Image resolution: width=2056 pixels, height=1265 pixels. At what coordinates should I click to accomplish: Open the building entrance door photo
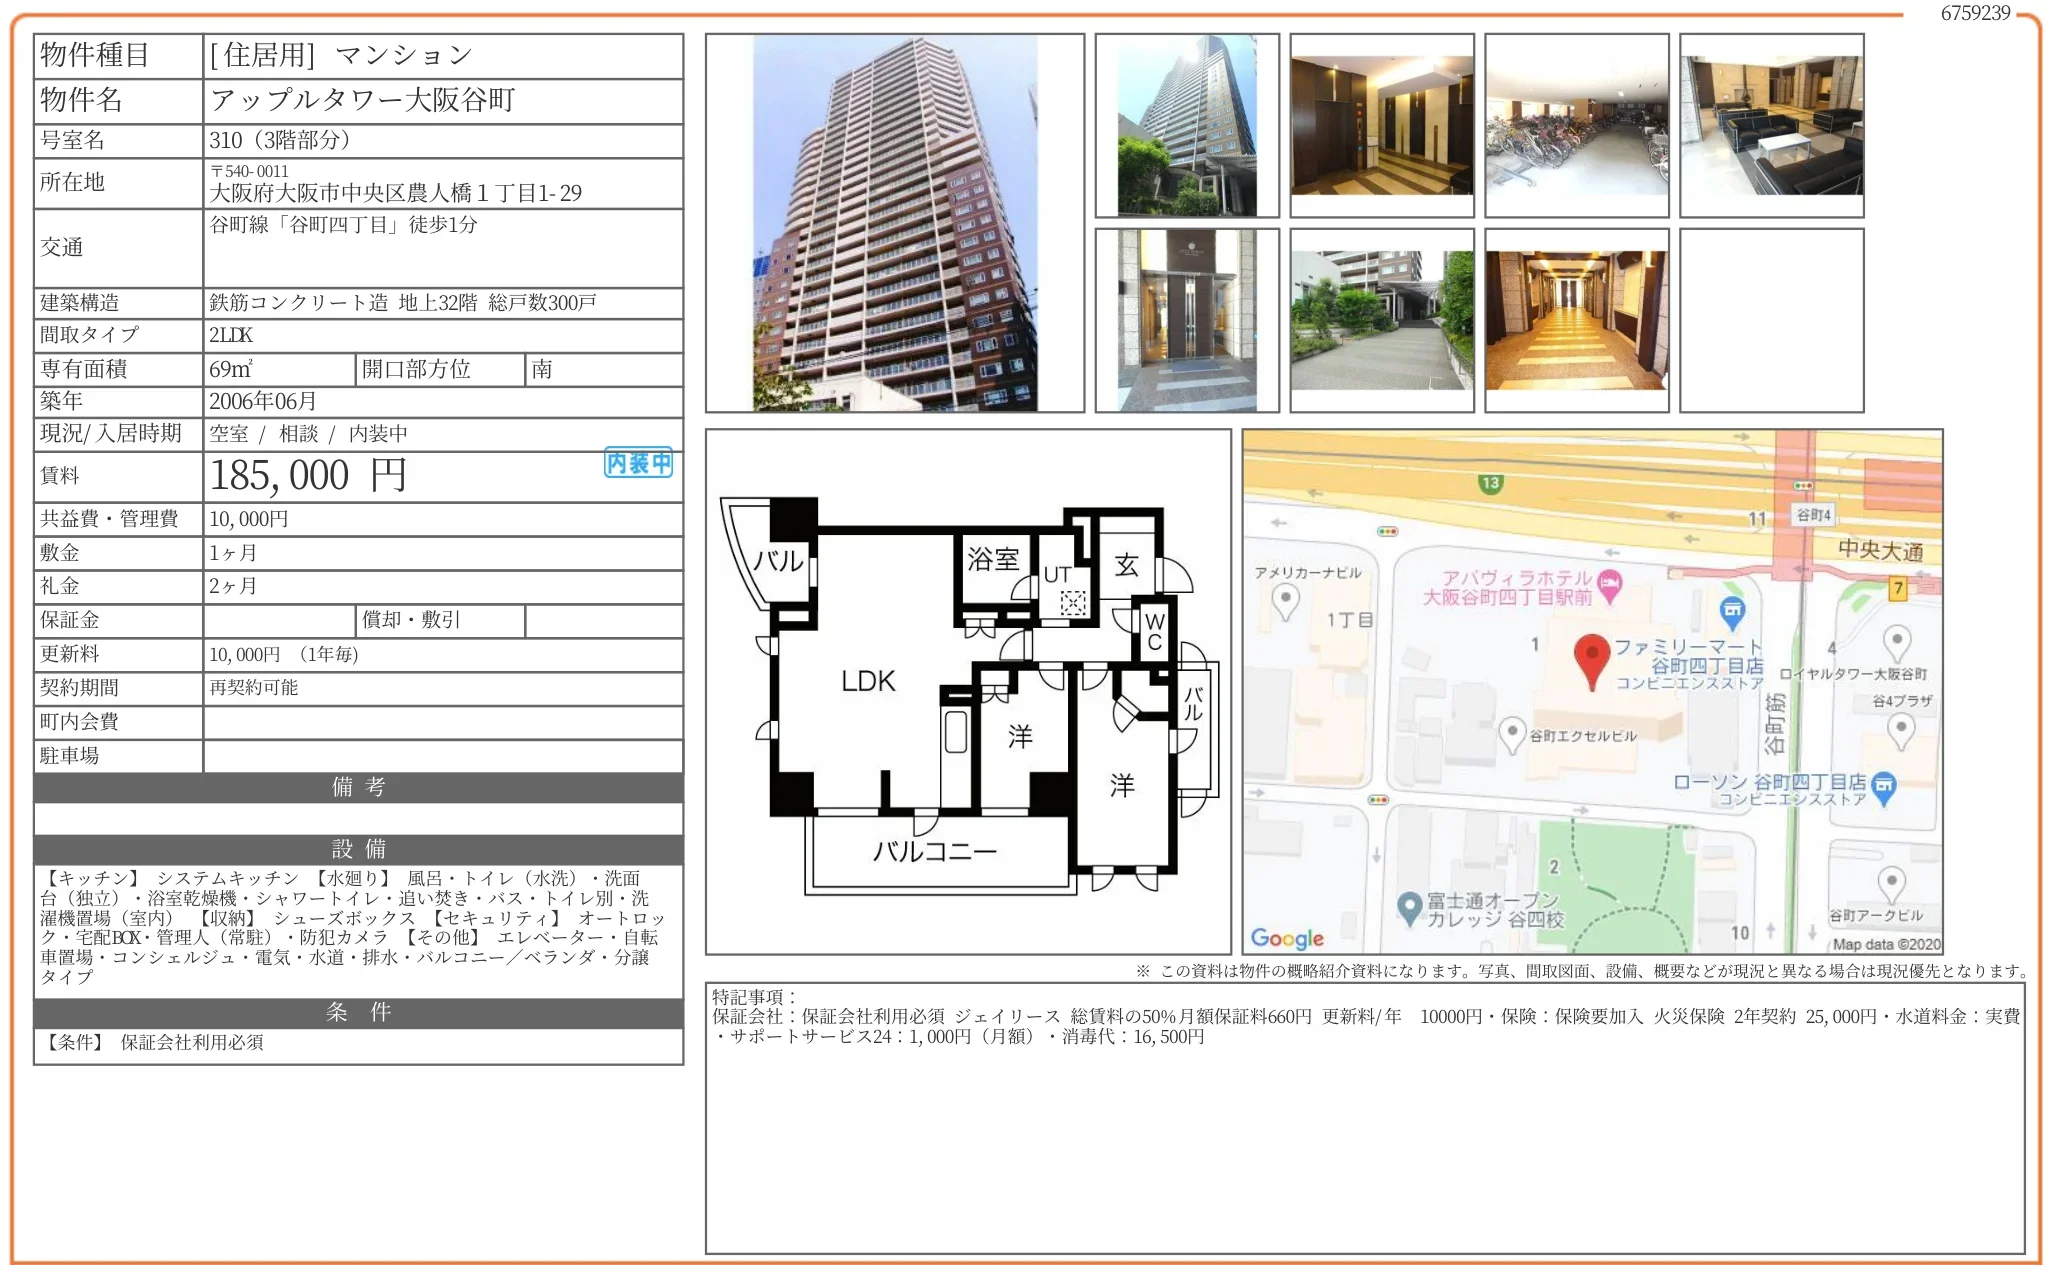coord(1186,320)
